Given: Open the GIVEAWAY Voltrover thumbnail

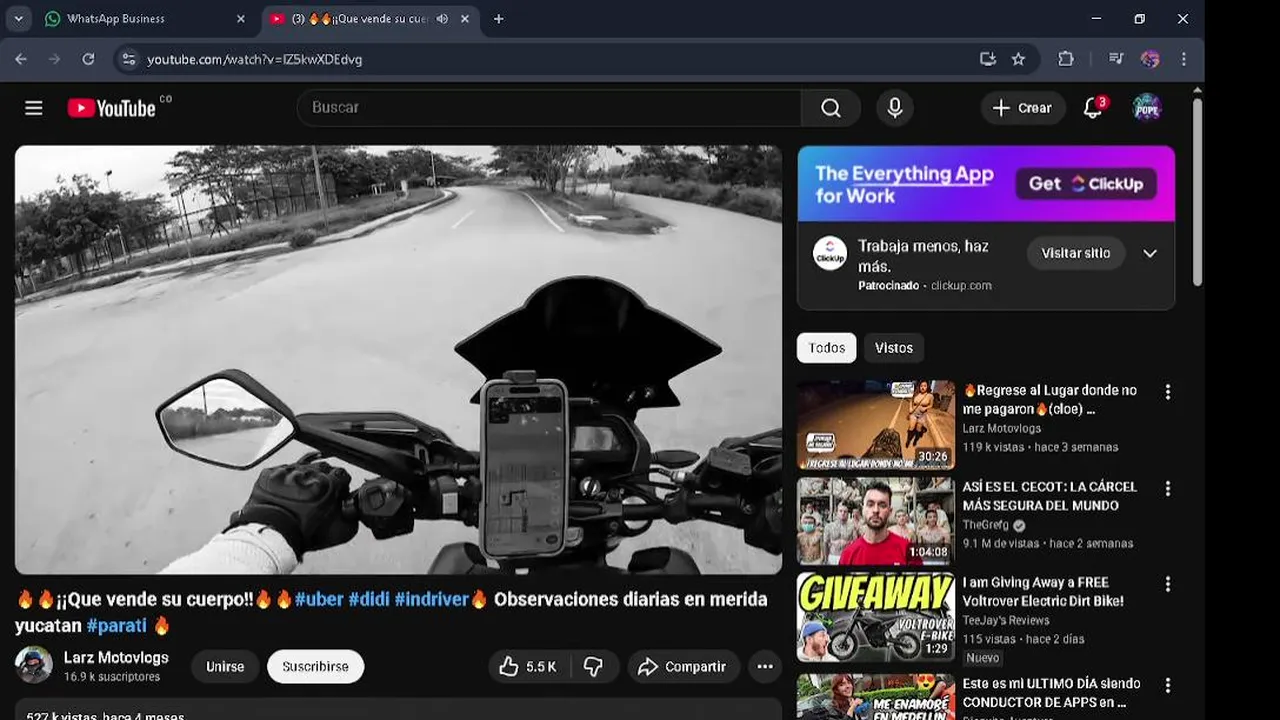Looking at the screenshot, I should [876, 617].
